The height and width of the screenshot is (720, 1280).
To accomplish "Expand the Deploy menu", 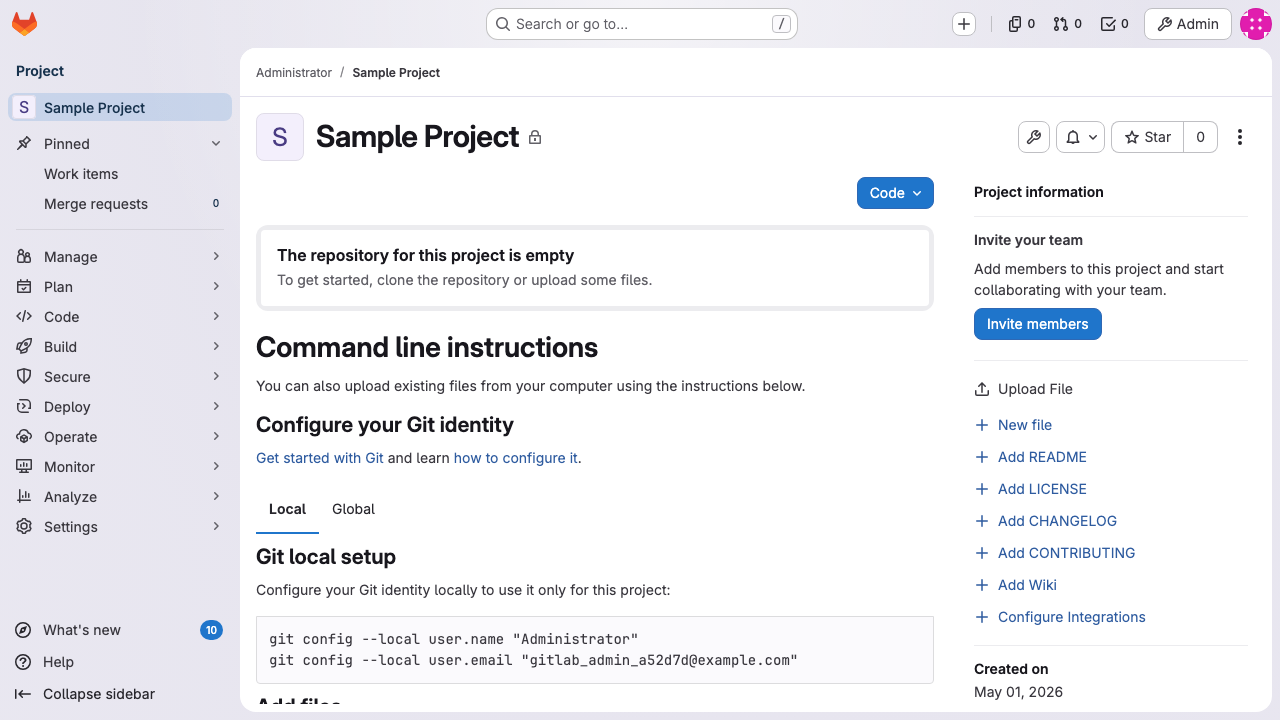I will (x=120, y=407).
